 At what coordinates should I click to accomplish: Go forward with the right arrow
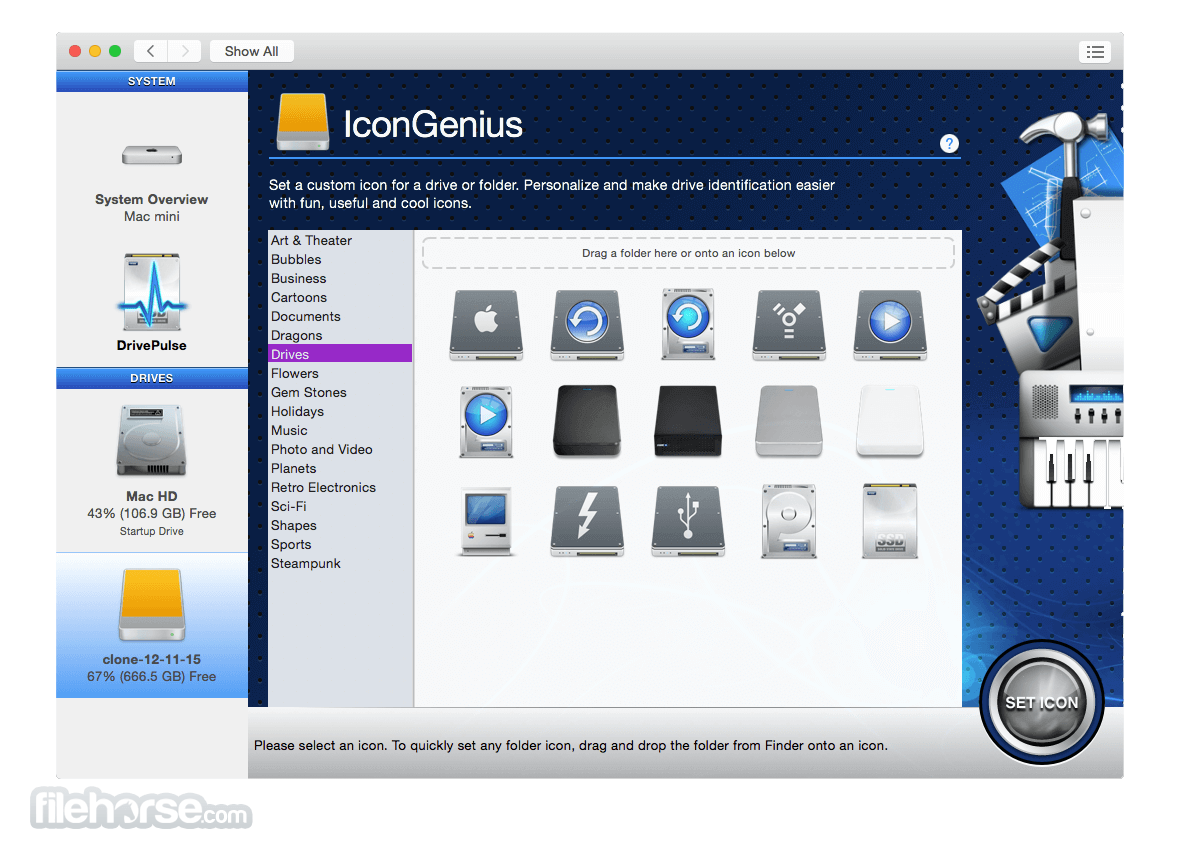coord(184,51)
